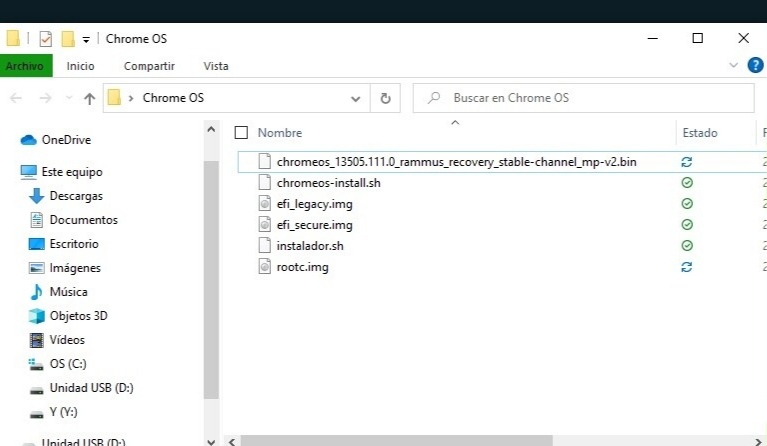Image resolution: width=767 pixels, height=446 pixels.
Task: Open the Vídeos folder
Action: [x=57, y=339]
